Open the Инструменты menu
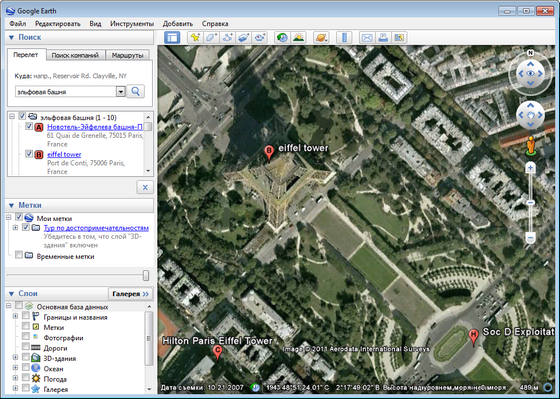Image resolution: width=560 pixels, height=399 pixels. (x=132, y=24)
